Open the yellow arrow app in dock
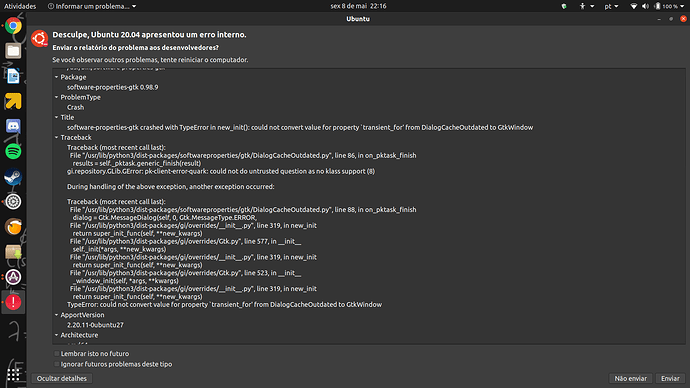This screenshot has width=690, height=388. 13,101
